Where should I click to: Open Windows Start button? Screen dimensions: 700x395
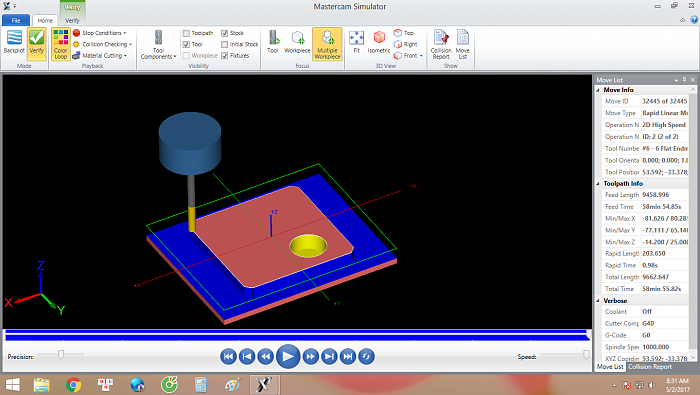click(12, 384)
